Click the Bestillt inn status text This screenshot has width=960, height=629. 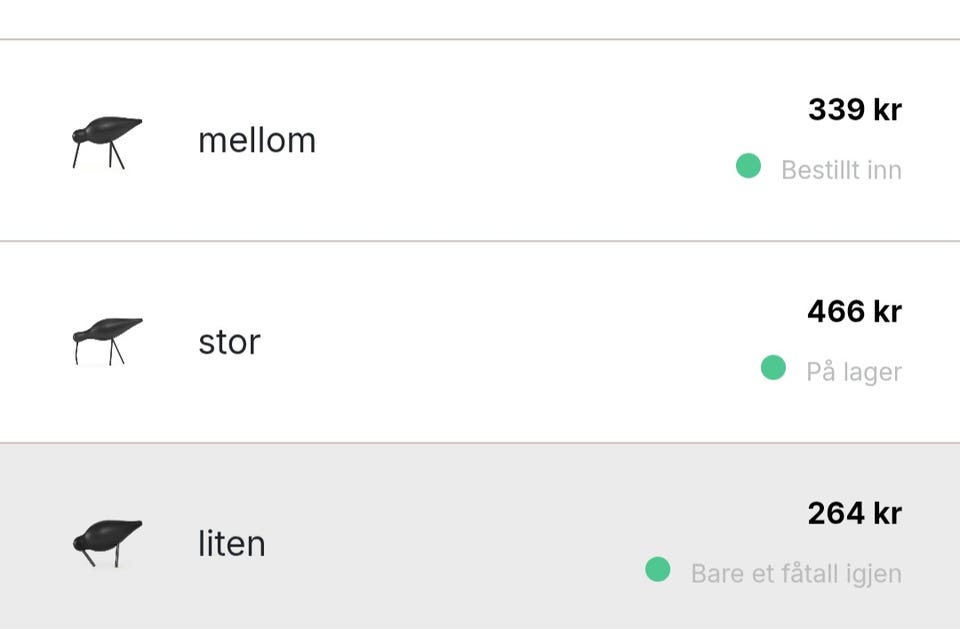(x=841, y=170)
